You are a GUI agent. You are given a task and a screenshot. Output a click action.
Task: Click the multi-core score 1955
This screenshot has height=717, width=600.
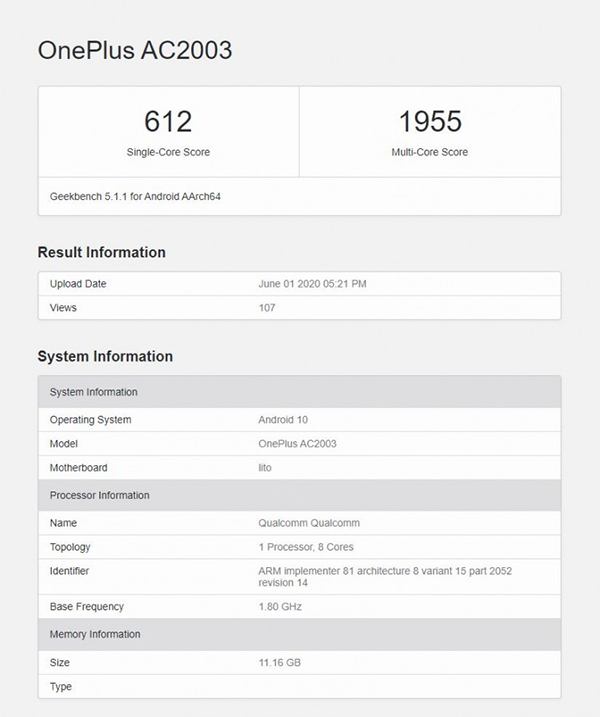430,122
